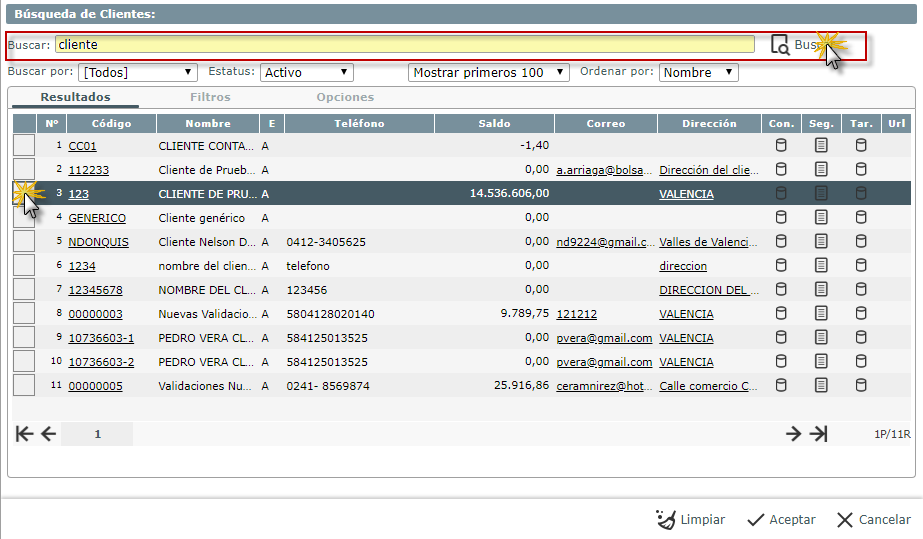Click the Cancelar button
923x539 pixels.
(874, 520)
